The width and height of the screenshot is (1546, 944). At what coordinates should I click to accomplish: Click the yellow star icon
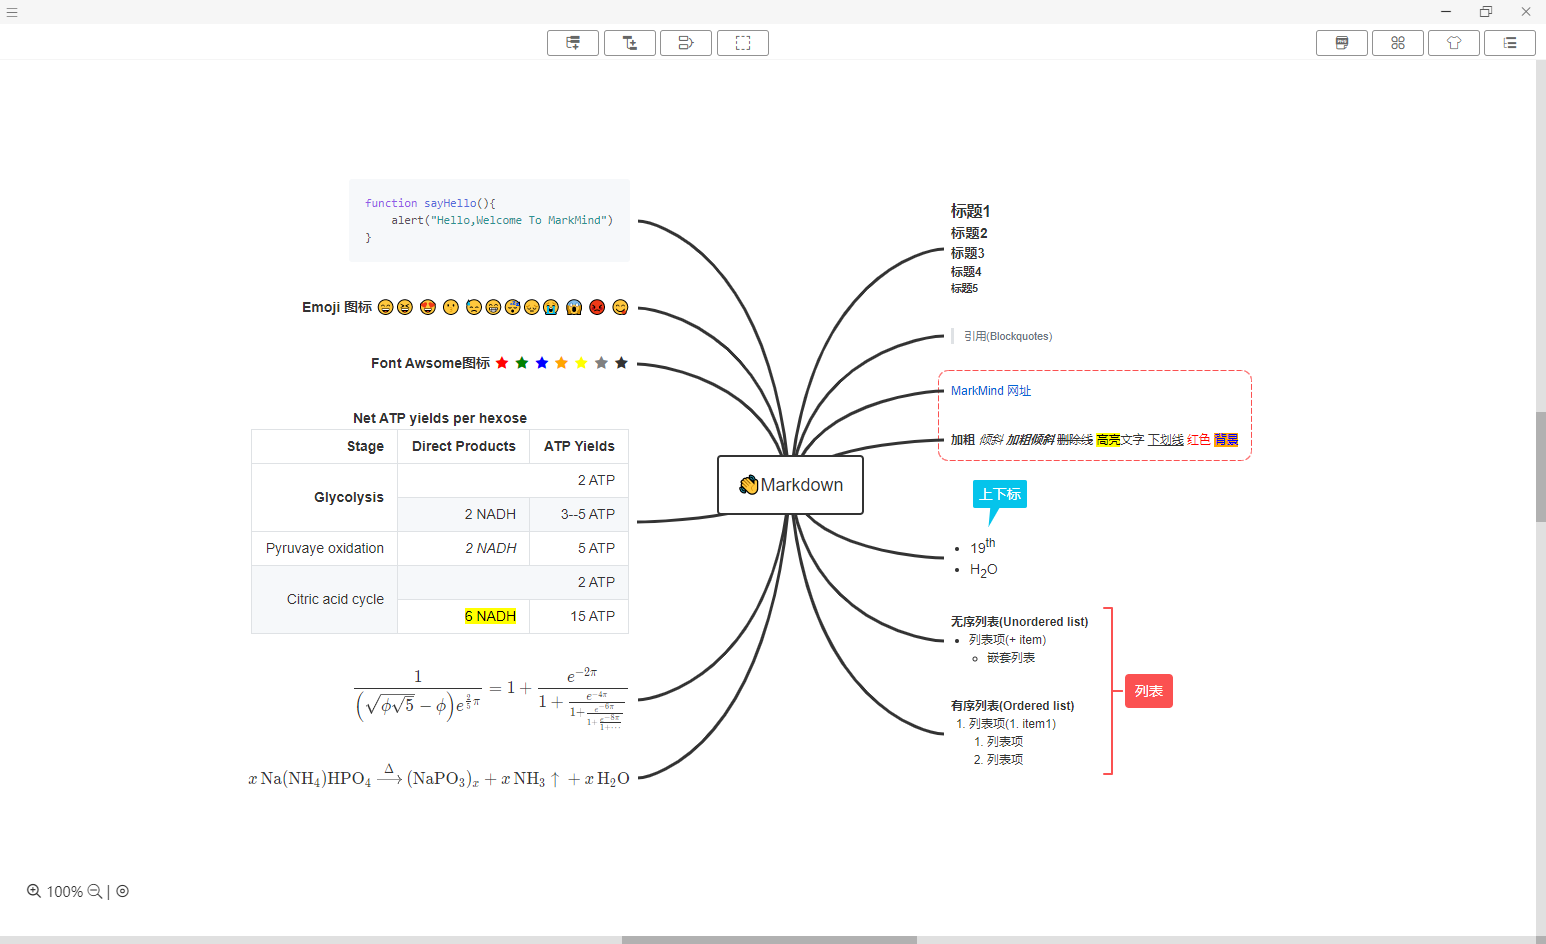tap(581, 363)
